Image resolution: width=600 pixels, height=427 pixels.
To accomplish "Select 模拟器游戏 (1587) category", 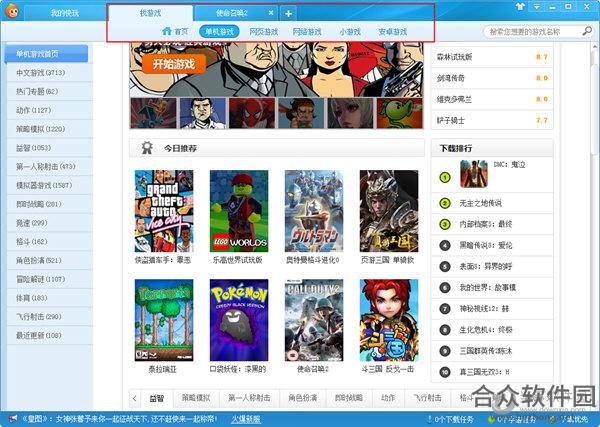I will 50,185.
